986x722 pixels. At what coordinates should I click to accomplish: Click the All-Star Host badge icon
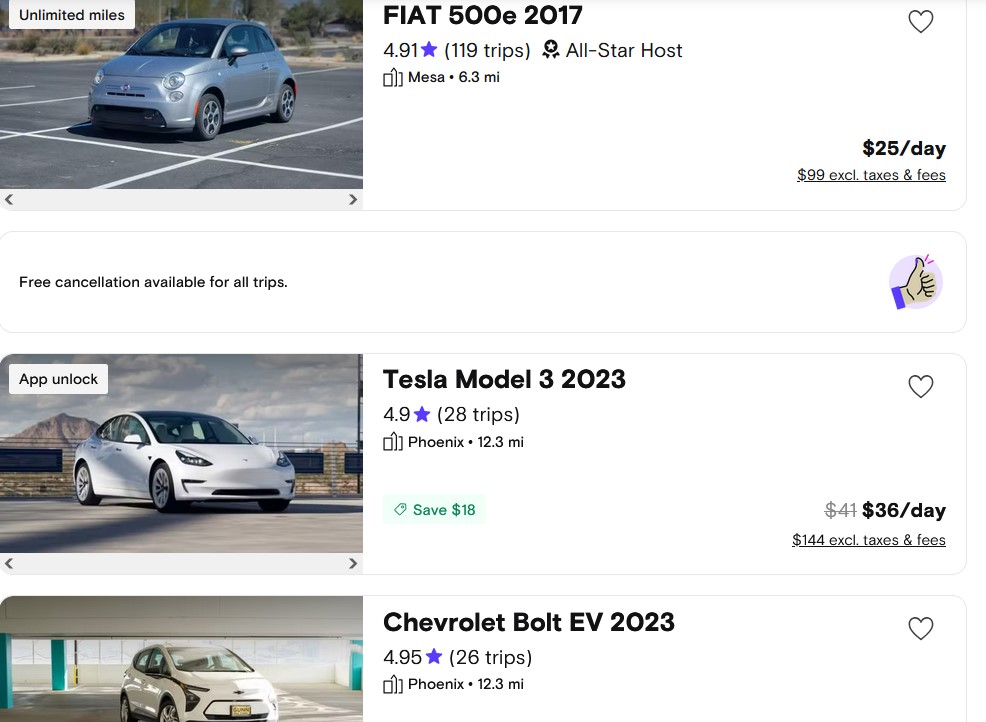coord(550,50)
